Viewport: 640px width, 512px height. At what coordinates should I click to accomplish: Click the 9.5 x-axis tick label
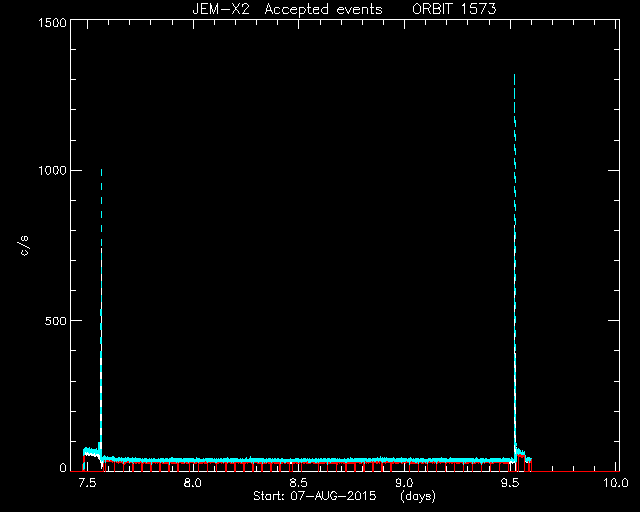(510, 483)
